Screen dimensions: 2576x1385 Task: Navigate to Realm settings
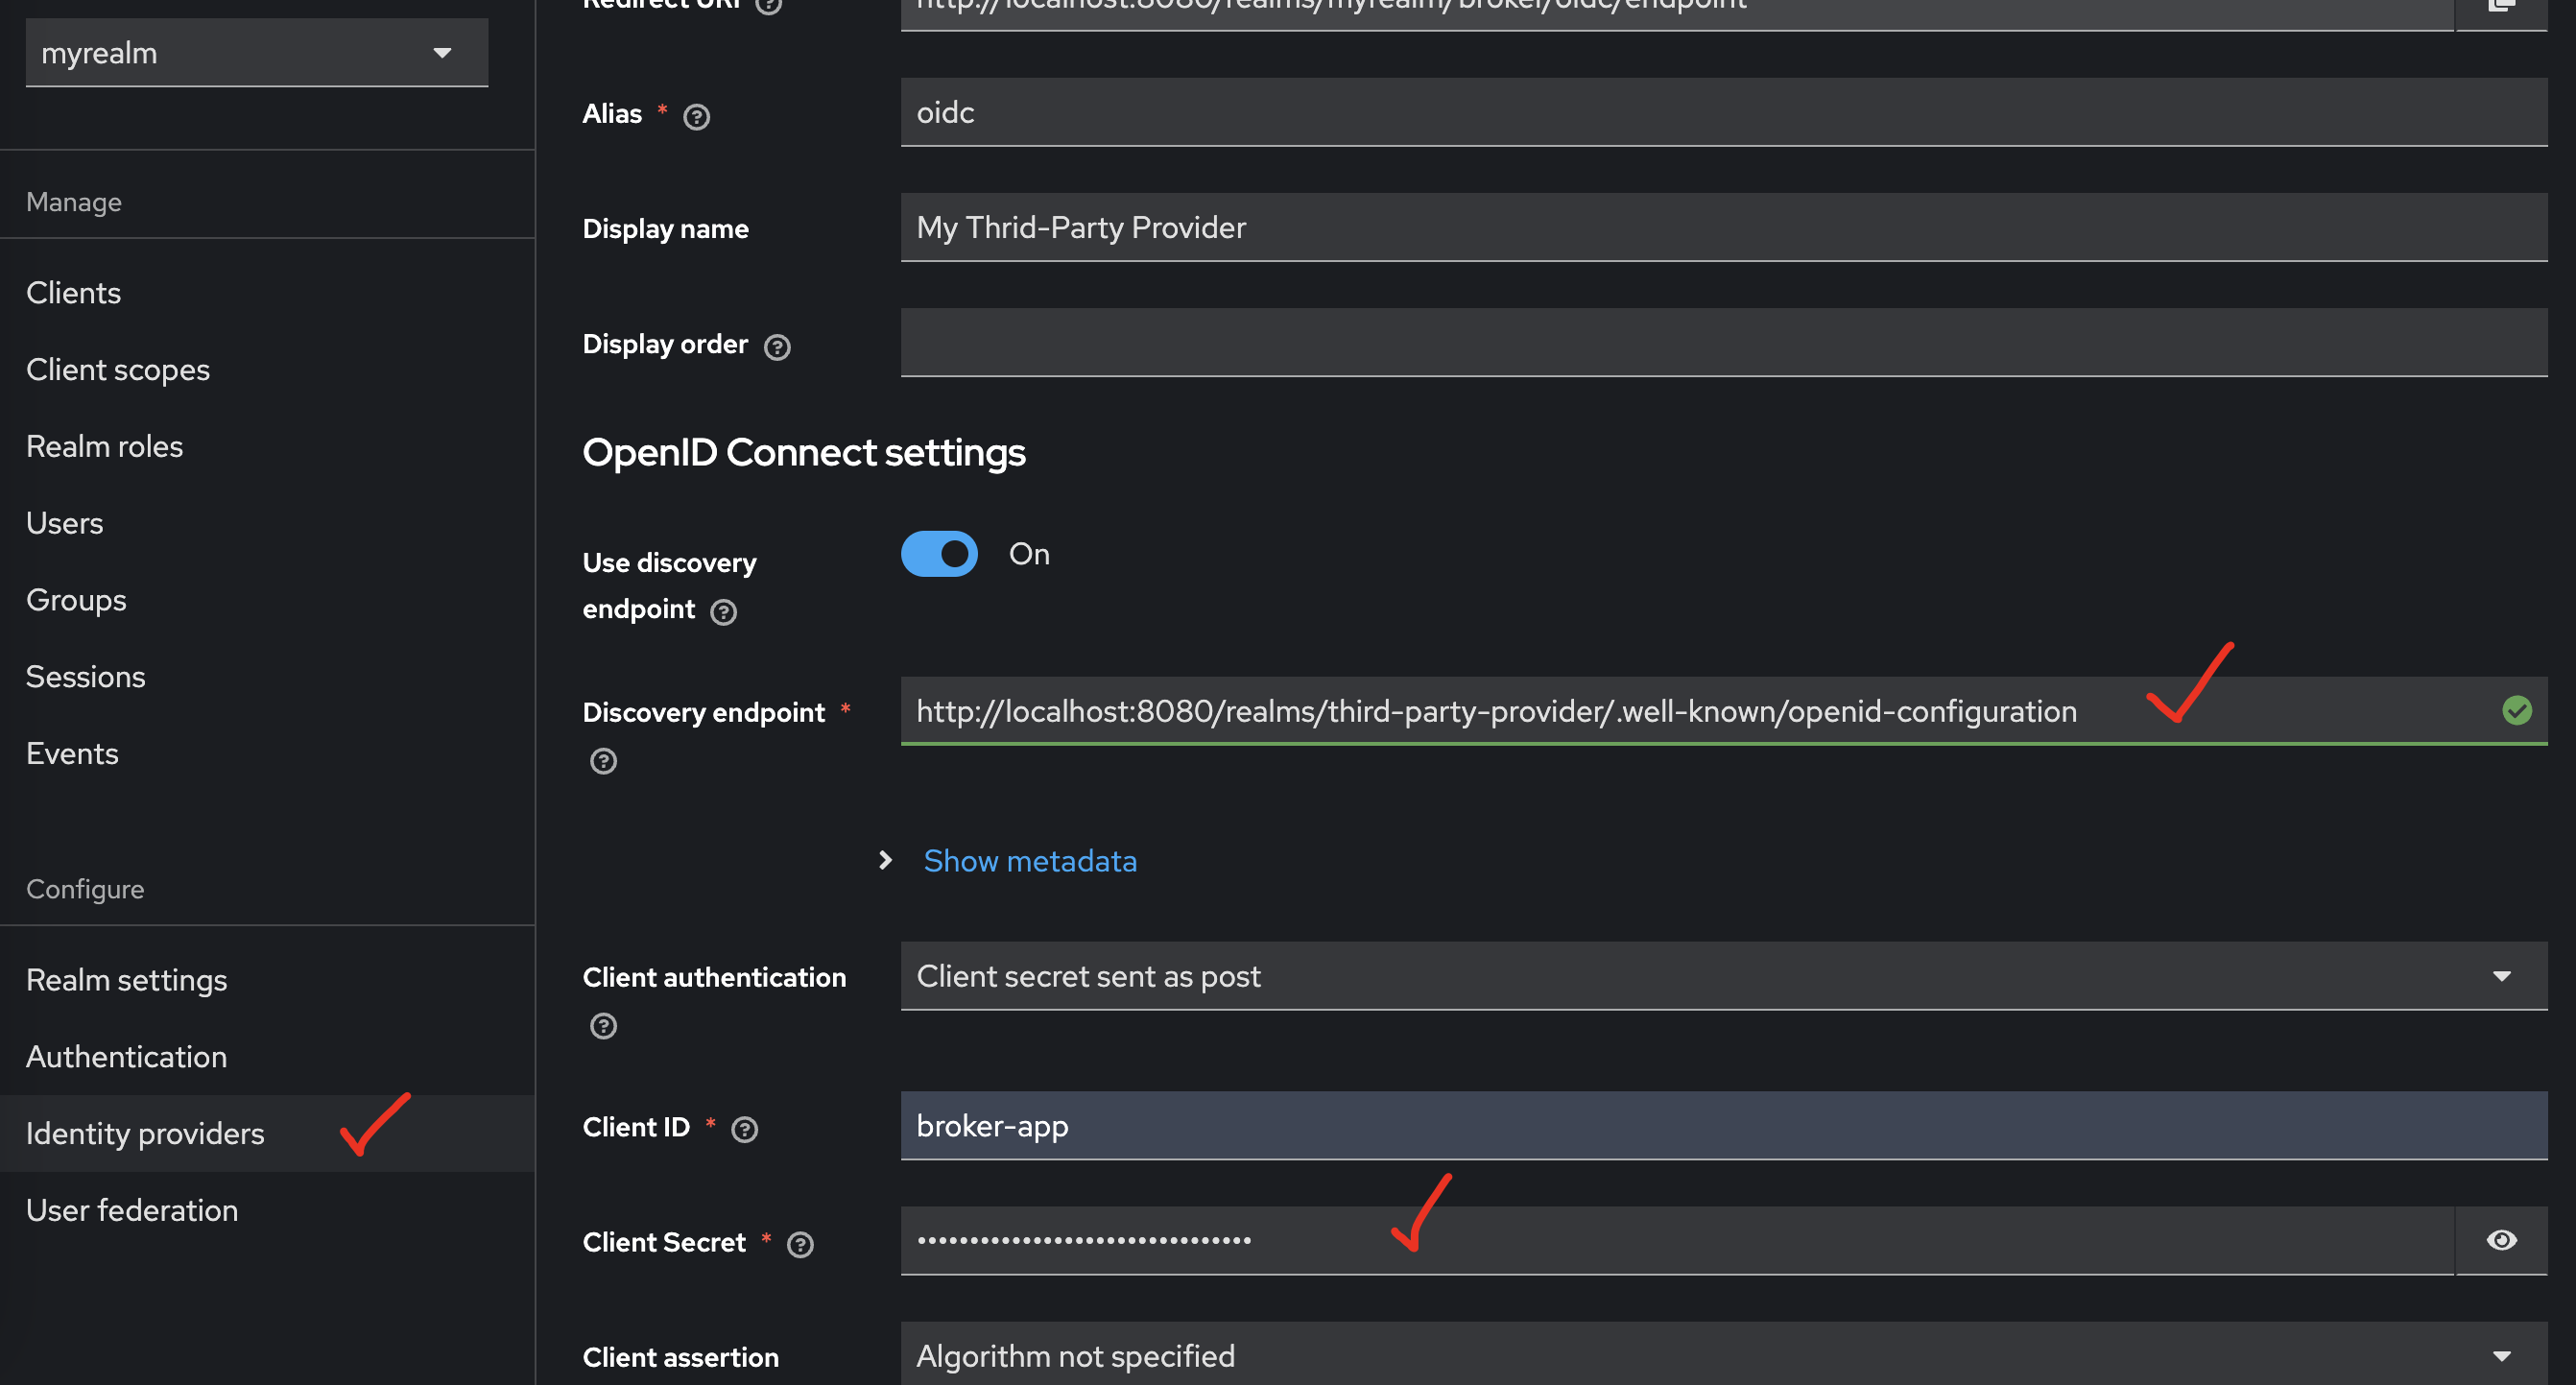tap(127, 981)
